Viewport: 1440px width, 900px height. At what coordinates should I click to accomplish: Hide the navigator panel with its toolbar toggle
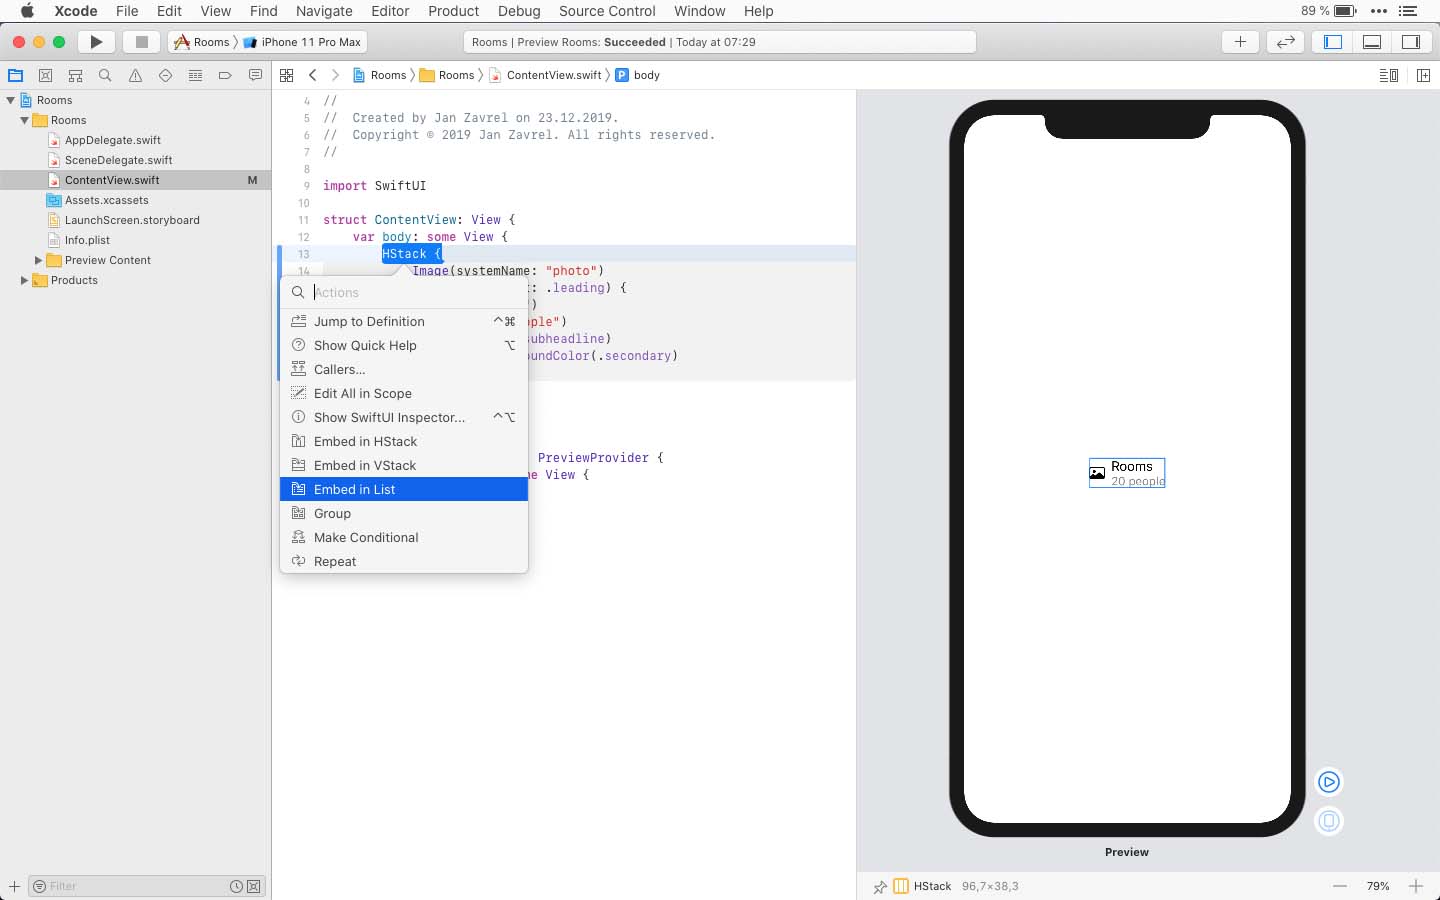pos(1332,41)
